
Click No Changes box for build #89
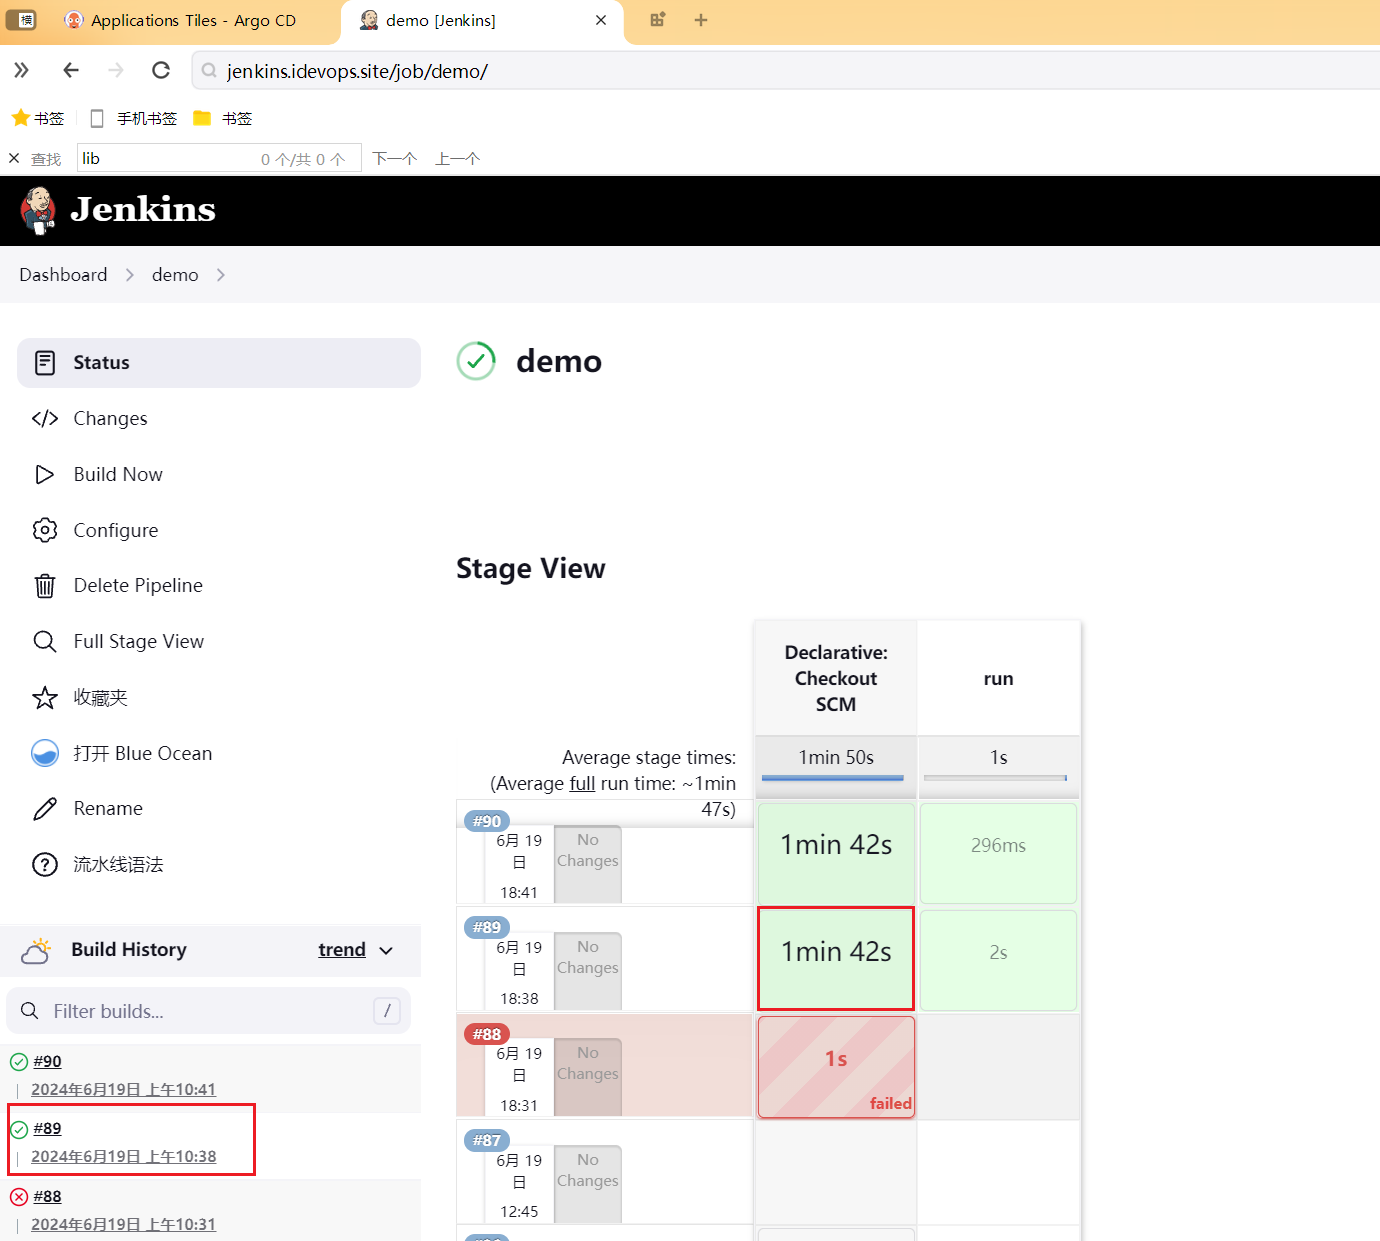(588, 971)
